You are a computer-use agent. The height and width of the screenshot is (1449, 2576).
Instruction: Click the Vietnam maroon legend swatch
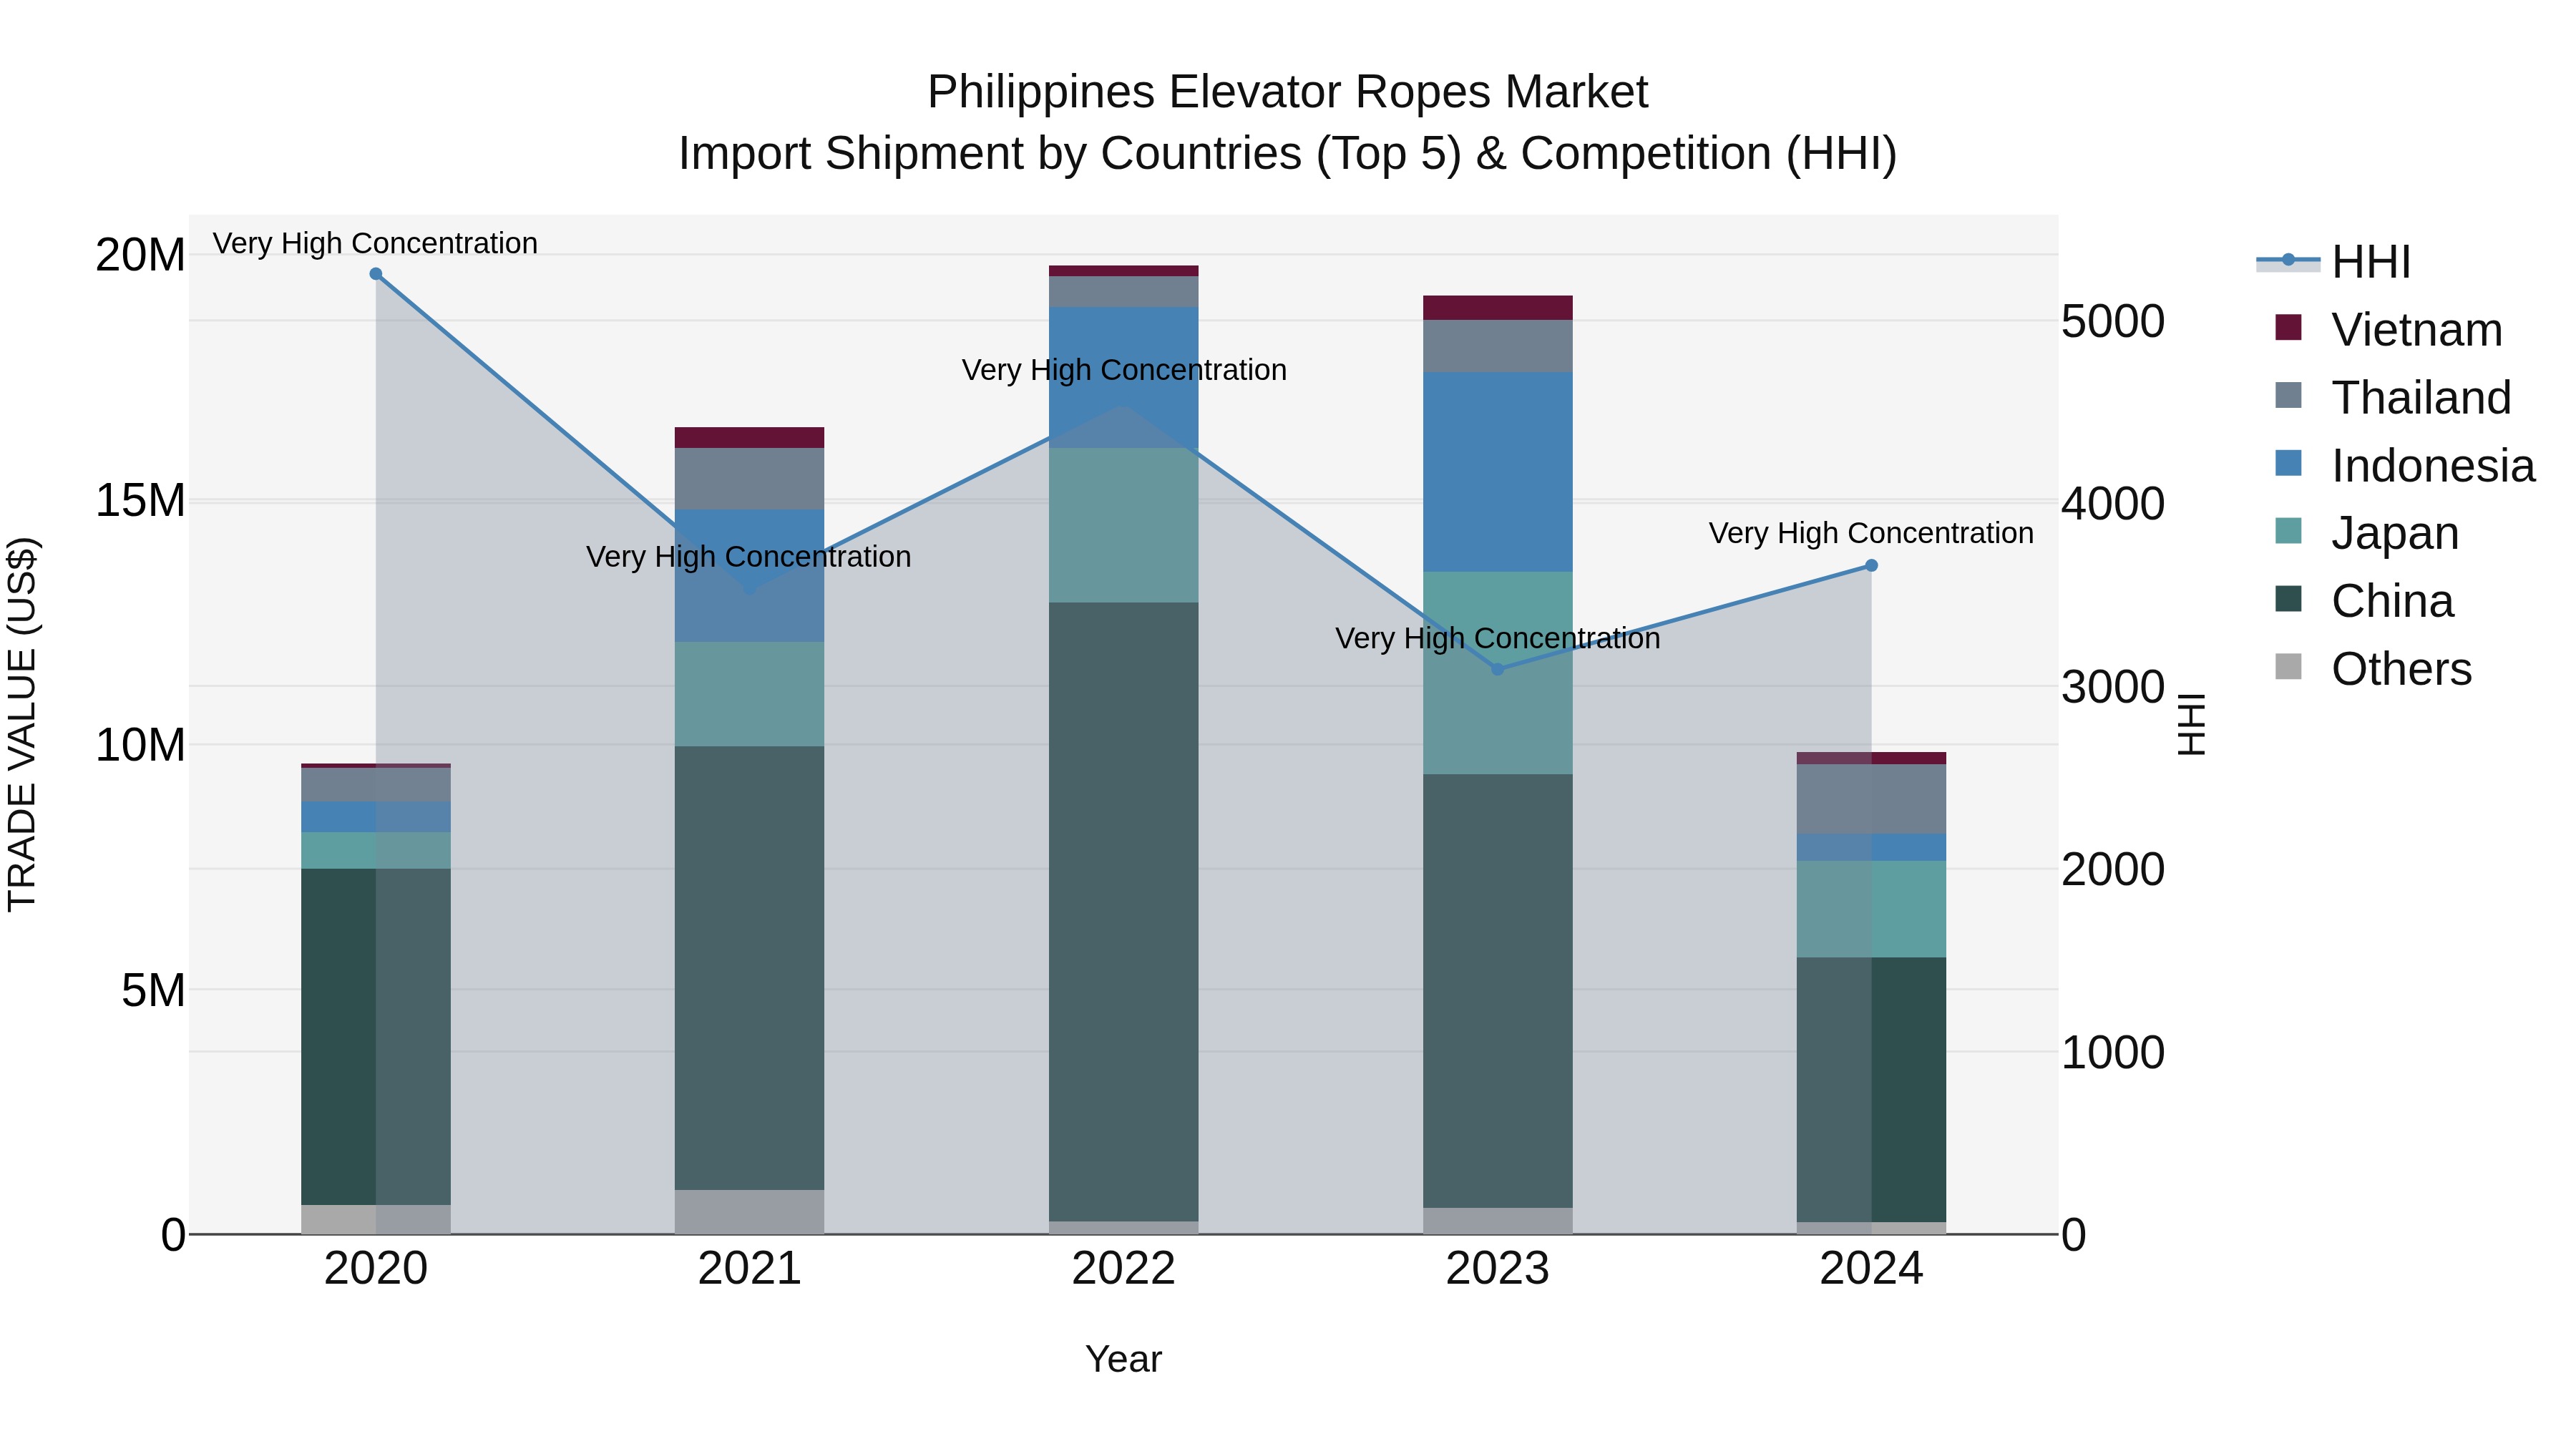tap(2288, 327)
